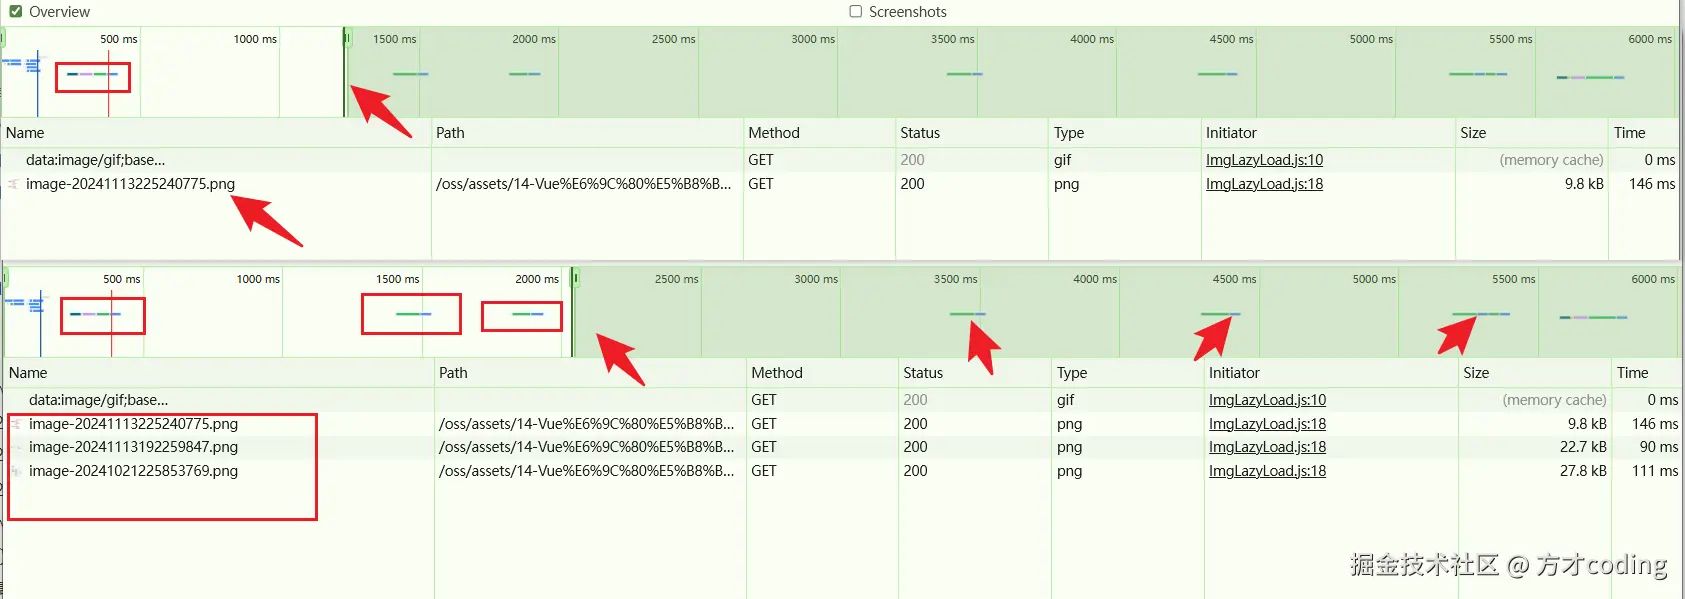Click the lower overview's selection window handle
The image size is (1685, 599).
[575, 278]
